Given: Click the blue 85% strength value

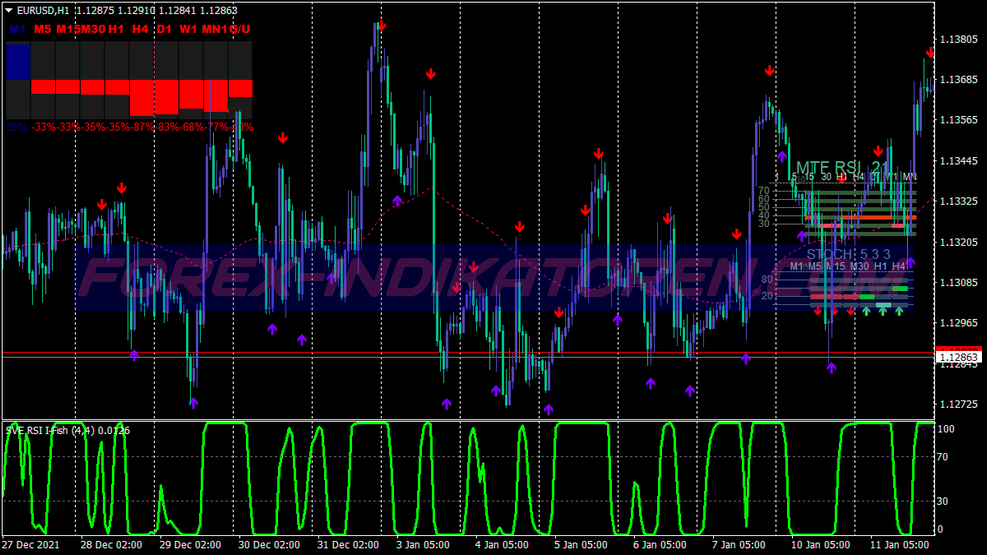Looking at the screenshot, I should point(18,127).
